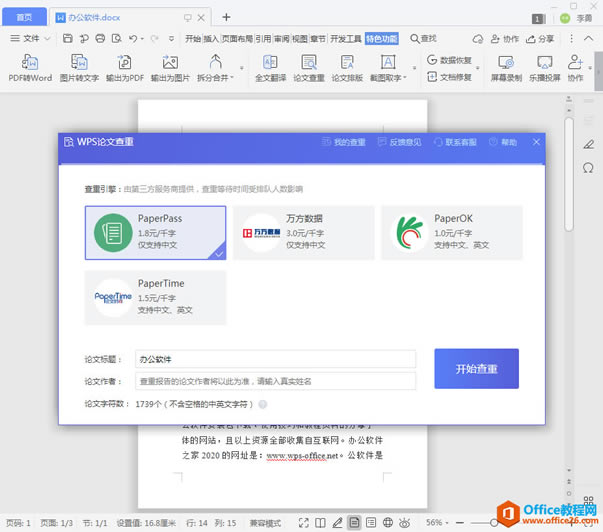Collapse the ribbon with the chevron
The image size is (603, 532).
pyautogui.click(x=588, y=38)
